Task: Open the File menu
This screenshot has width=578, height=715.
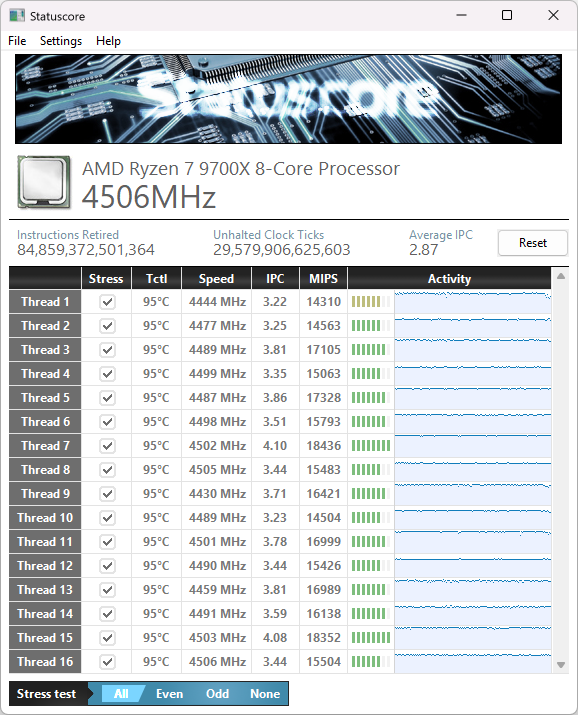Action: click(17, 41)
